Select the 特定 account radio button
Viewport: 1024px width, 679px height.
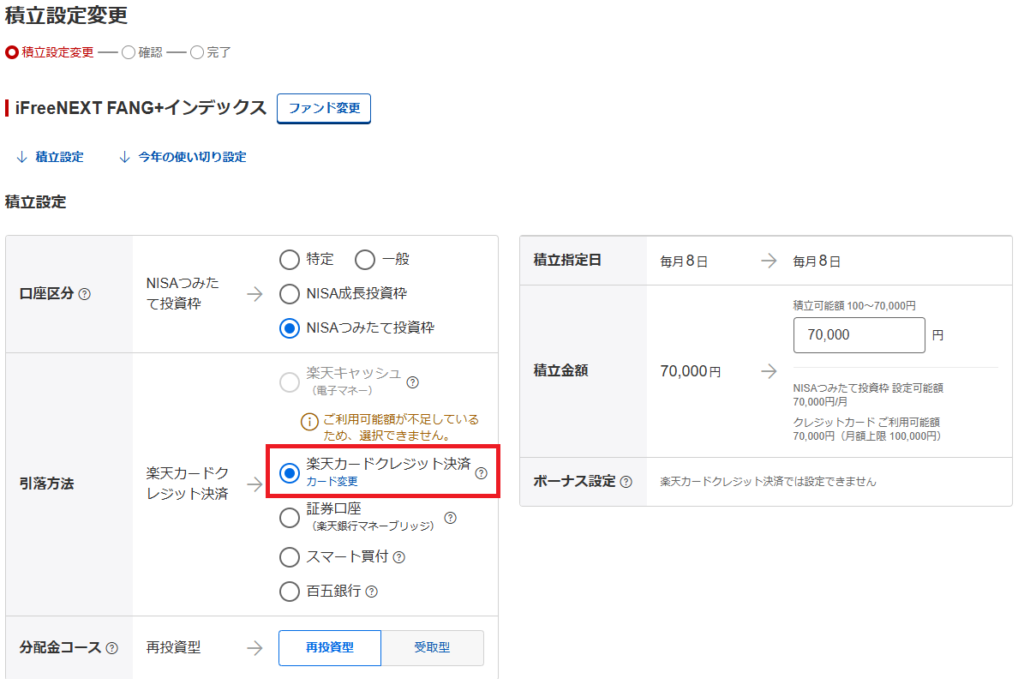click(x=289, y=260)
